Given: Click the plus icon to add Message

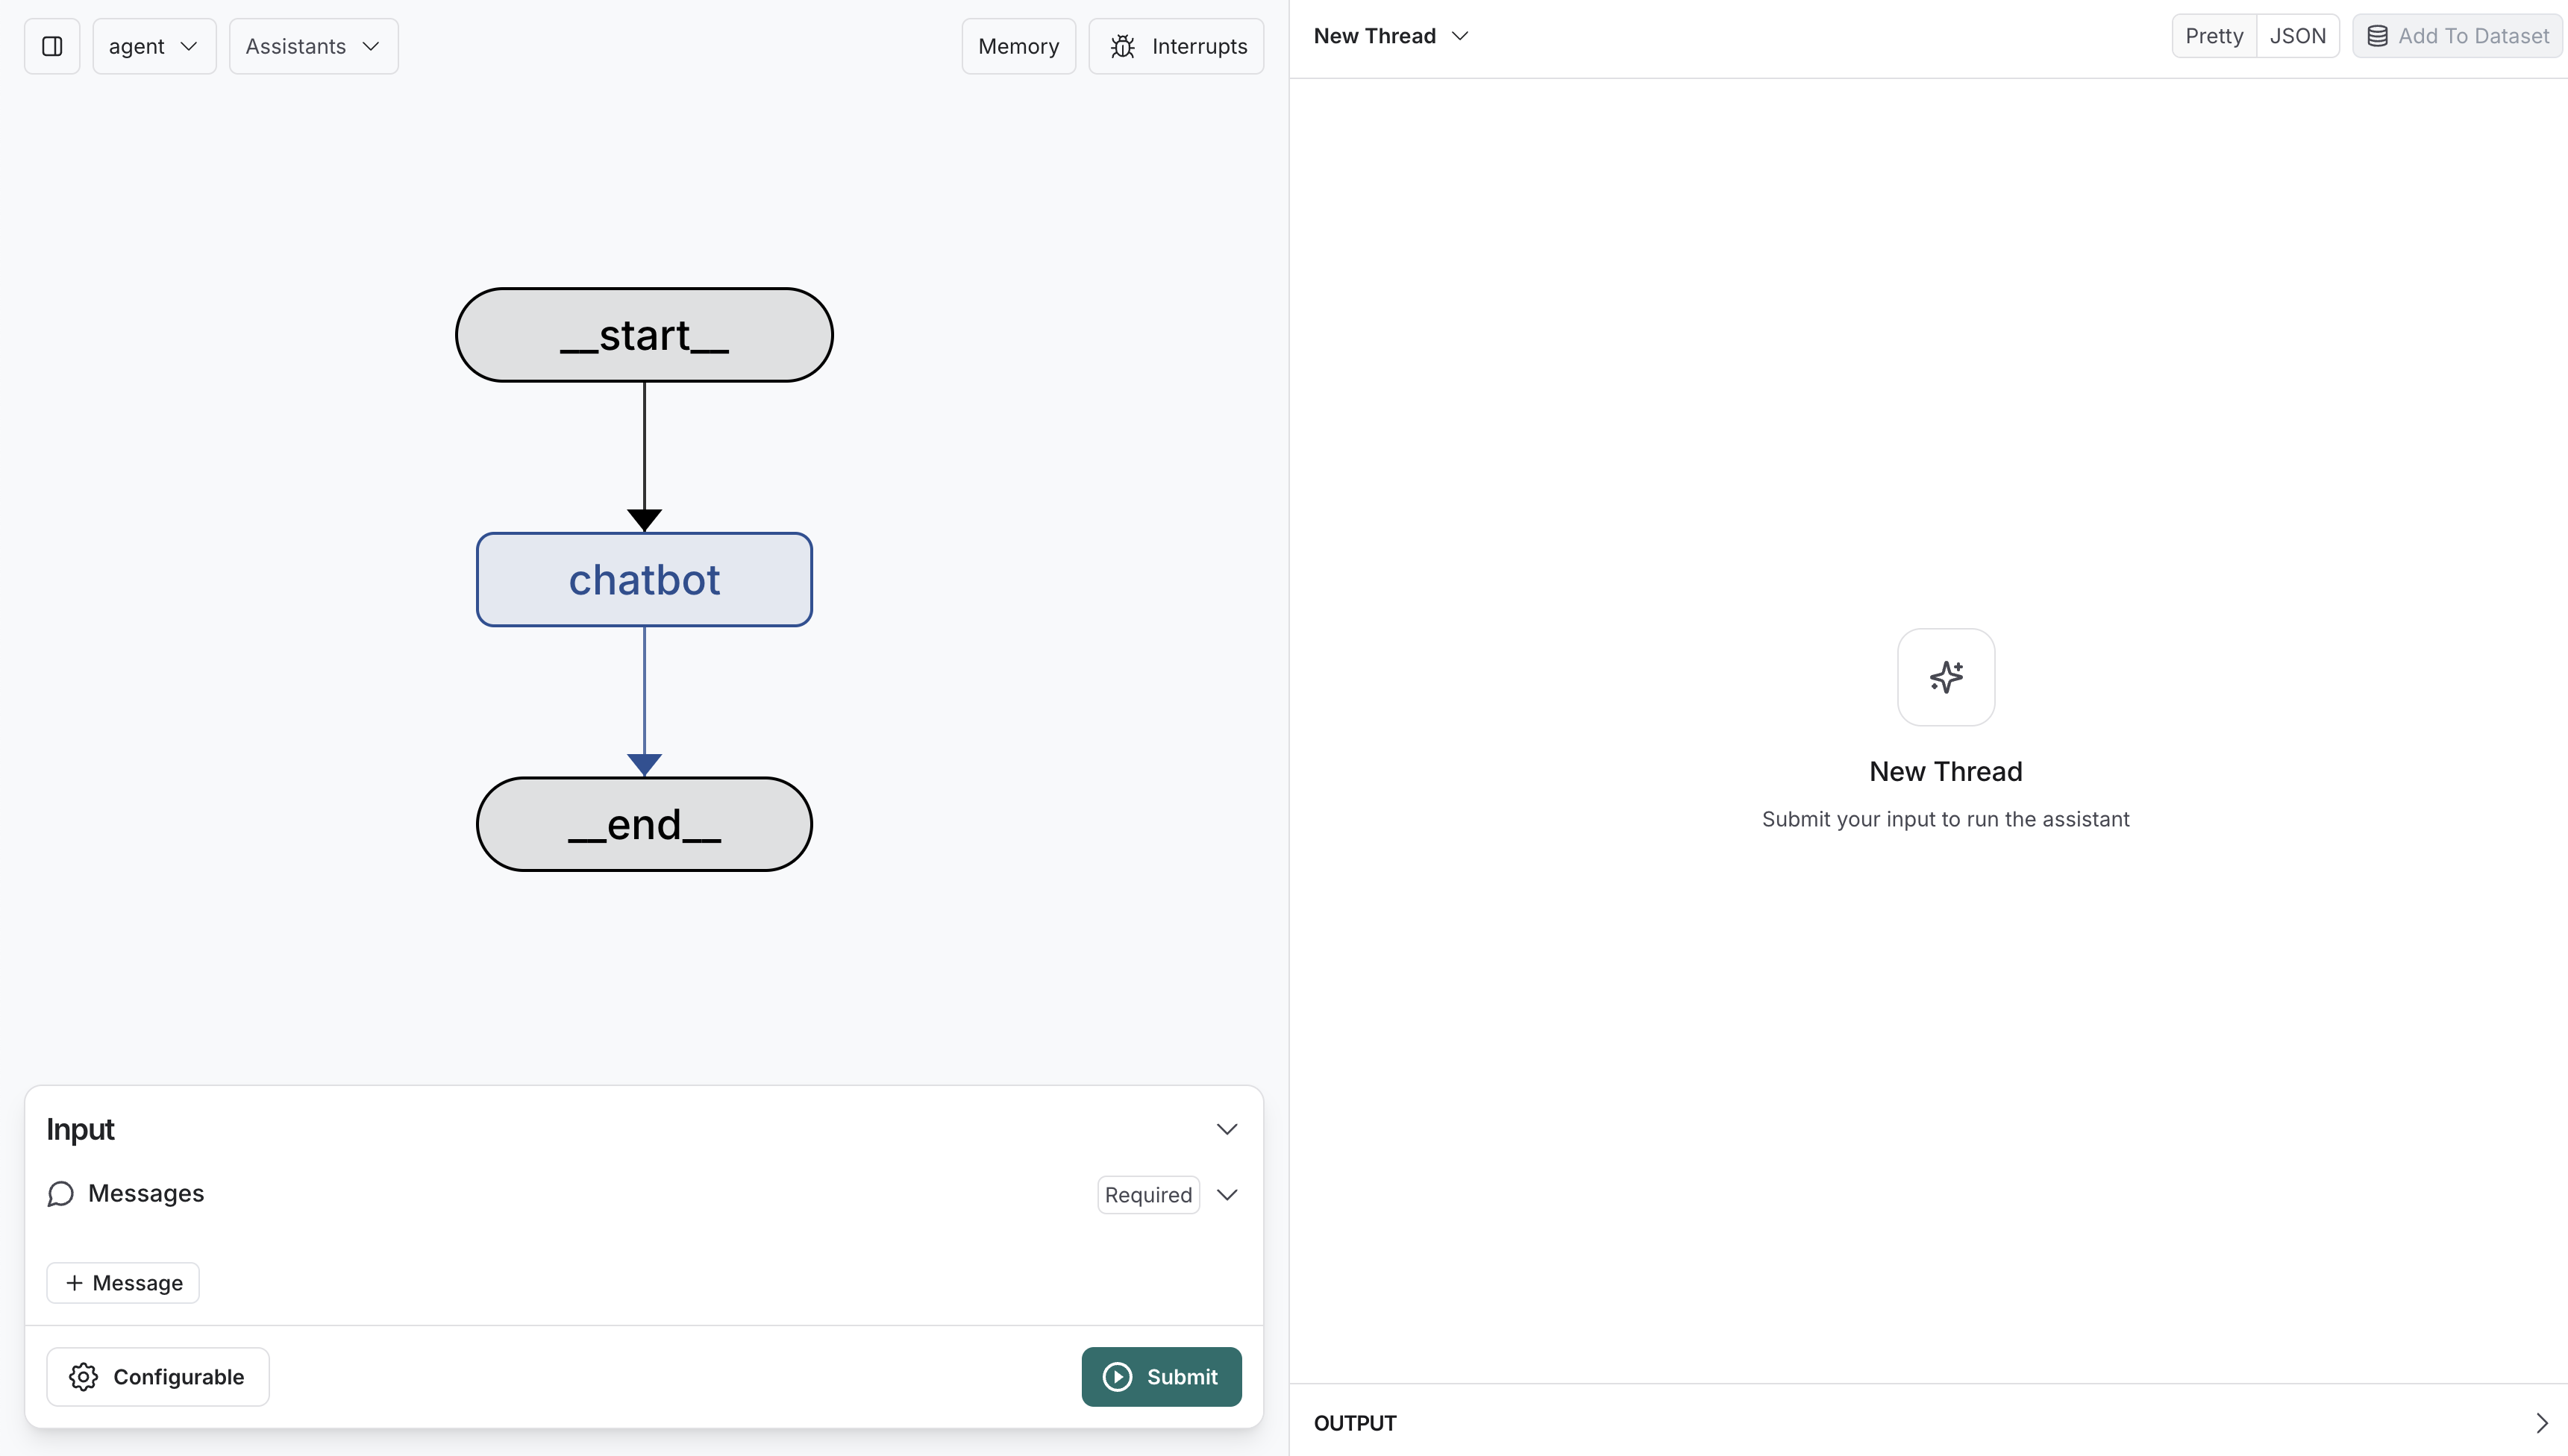Looking at the screenshot, I should coord(74,1283).
